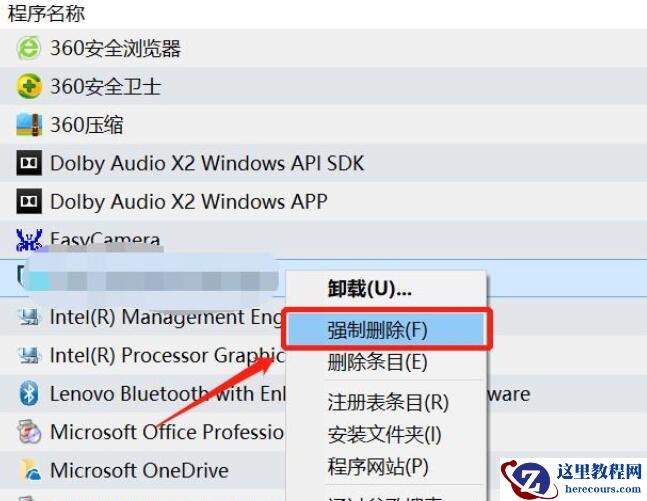The height and width of the screenshot is (501, 647).
Task: Select Intel(R) Management Engine row text
Action: pyautogui.click(x=168, y=318)
